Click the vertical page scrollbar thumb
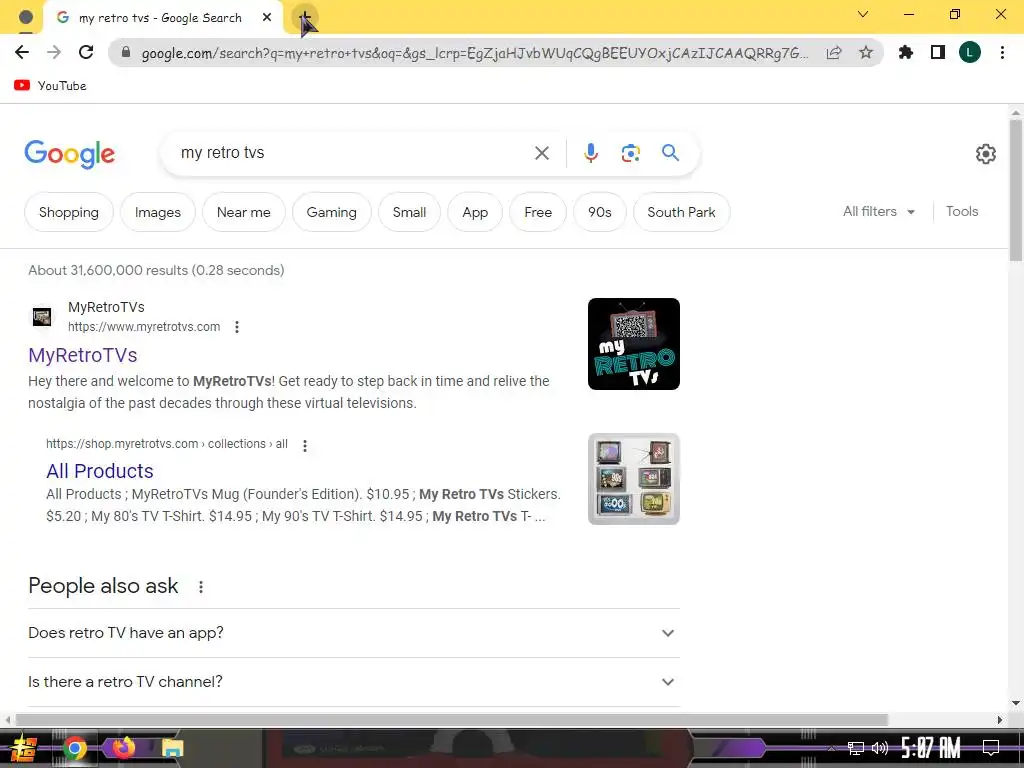 (1016, 189)
